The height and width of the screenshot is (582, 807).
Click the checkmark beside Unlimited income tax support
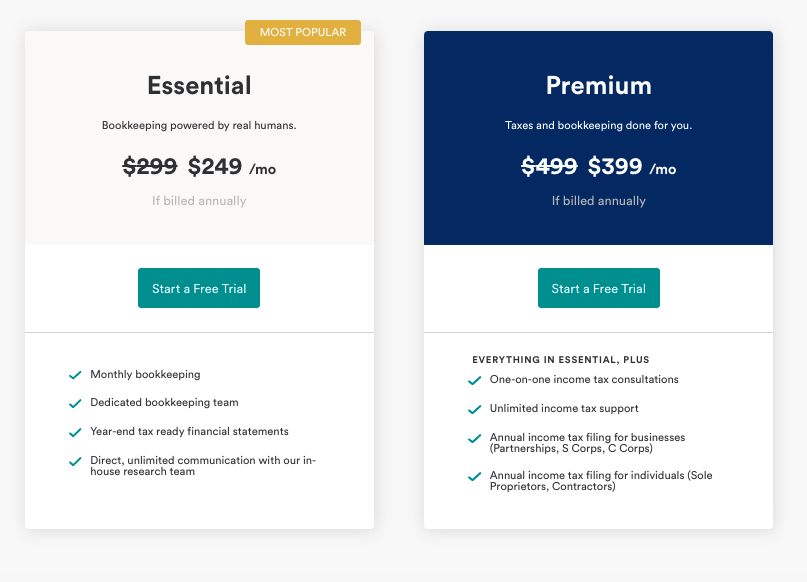[x=475, y=409]
